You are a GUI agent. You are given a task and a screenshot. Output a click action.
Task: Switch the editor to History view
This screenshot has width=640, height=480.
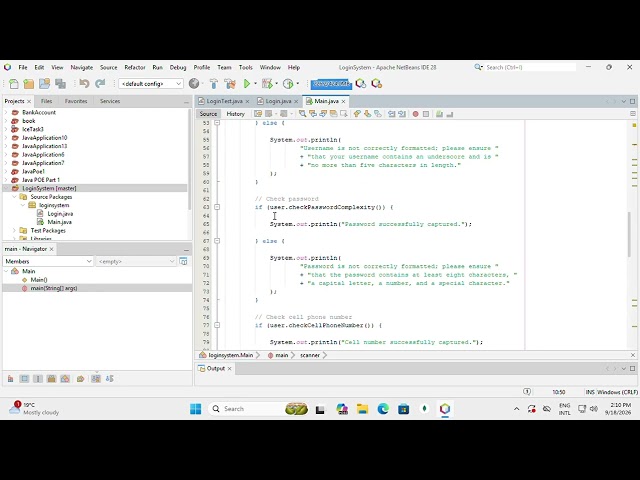(236, 114)
